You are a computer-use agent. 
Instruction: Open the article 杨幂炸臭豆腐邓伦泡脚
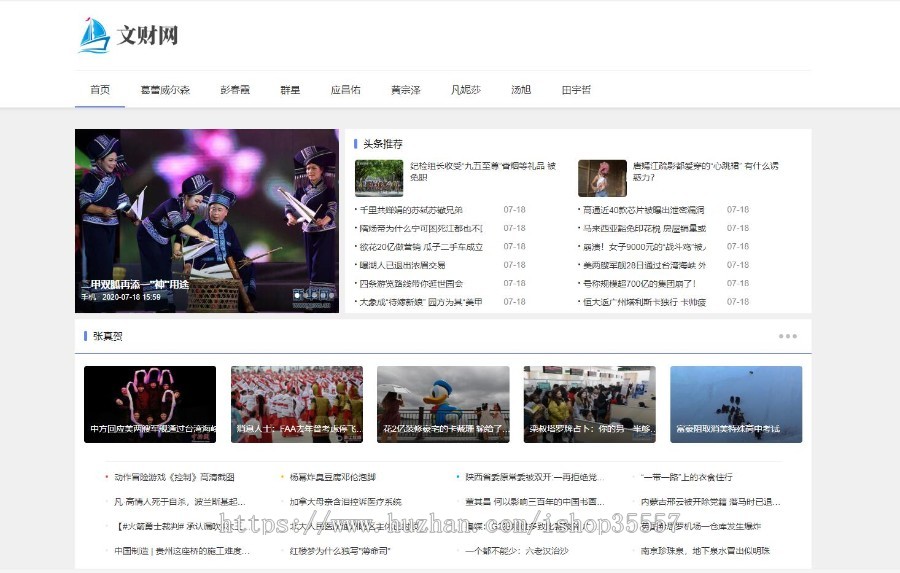(333, 477)
